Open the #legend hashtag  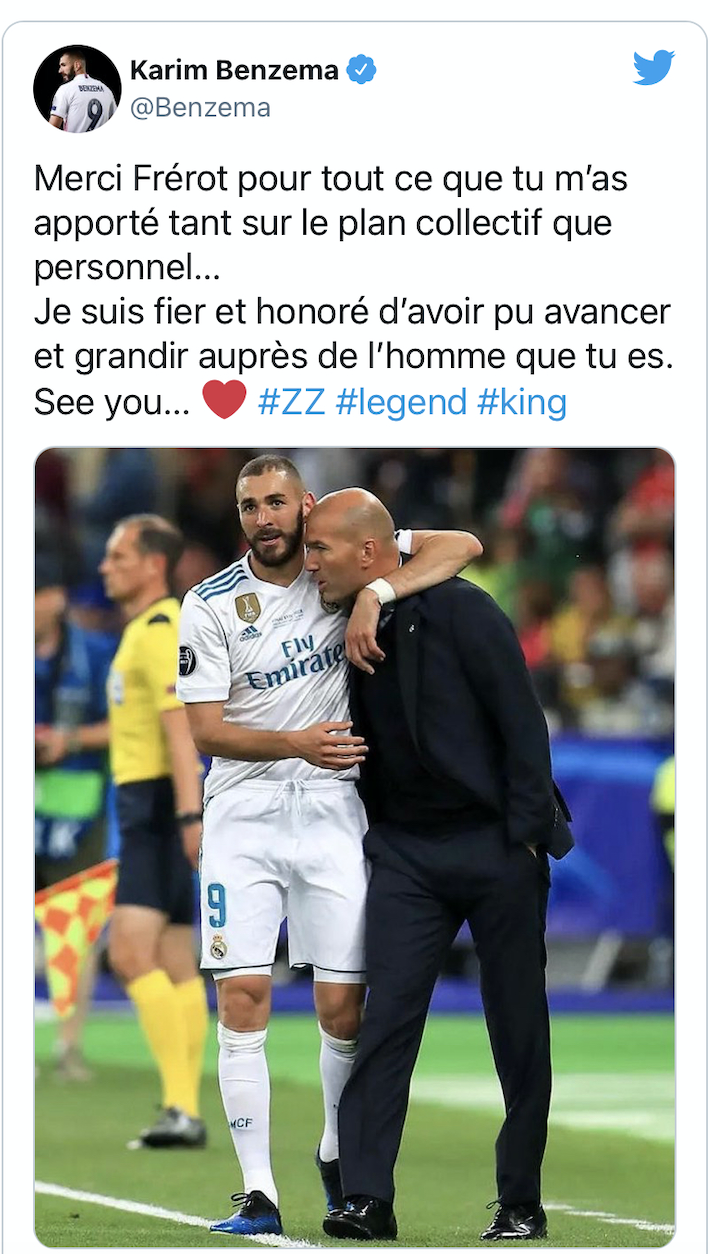(401, 401)
